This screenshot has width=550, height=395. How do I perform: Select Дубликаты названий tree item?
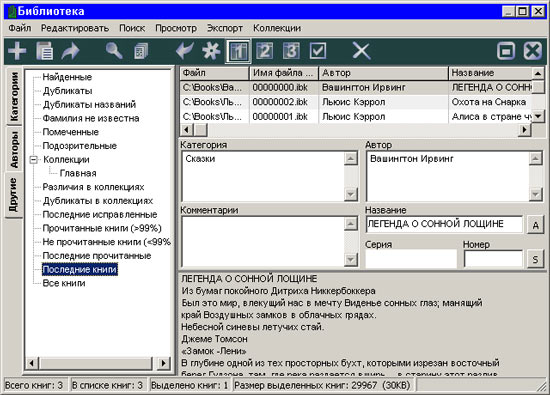[x=89, y=105]
